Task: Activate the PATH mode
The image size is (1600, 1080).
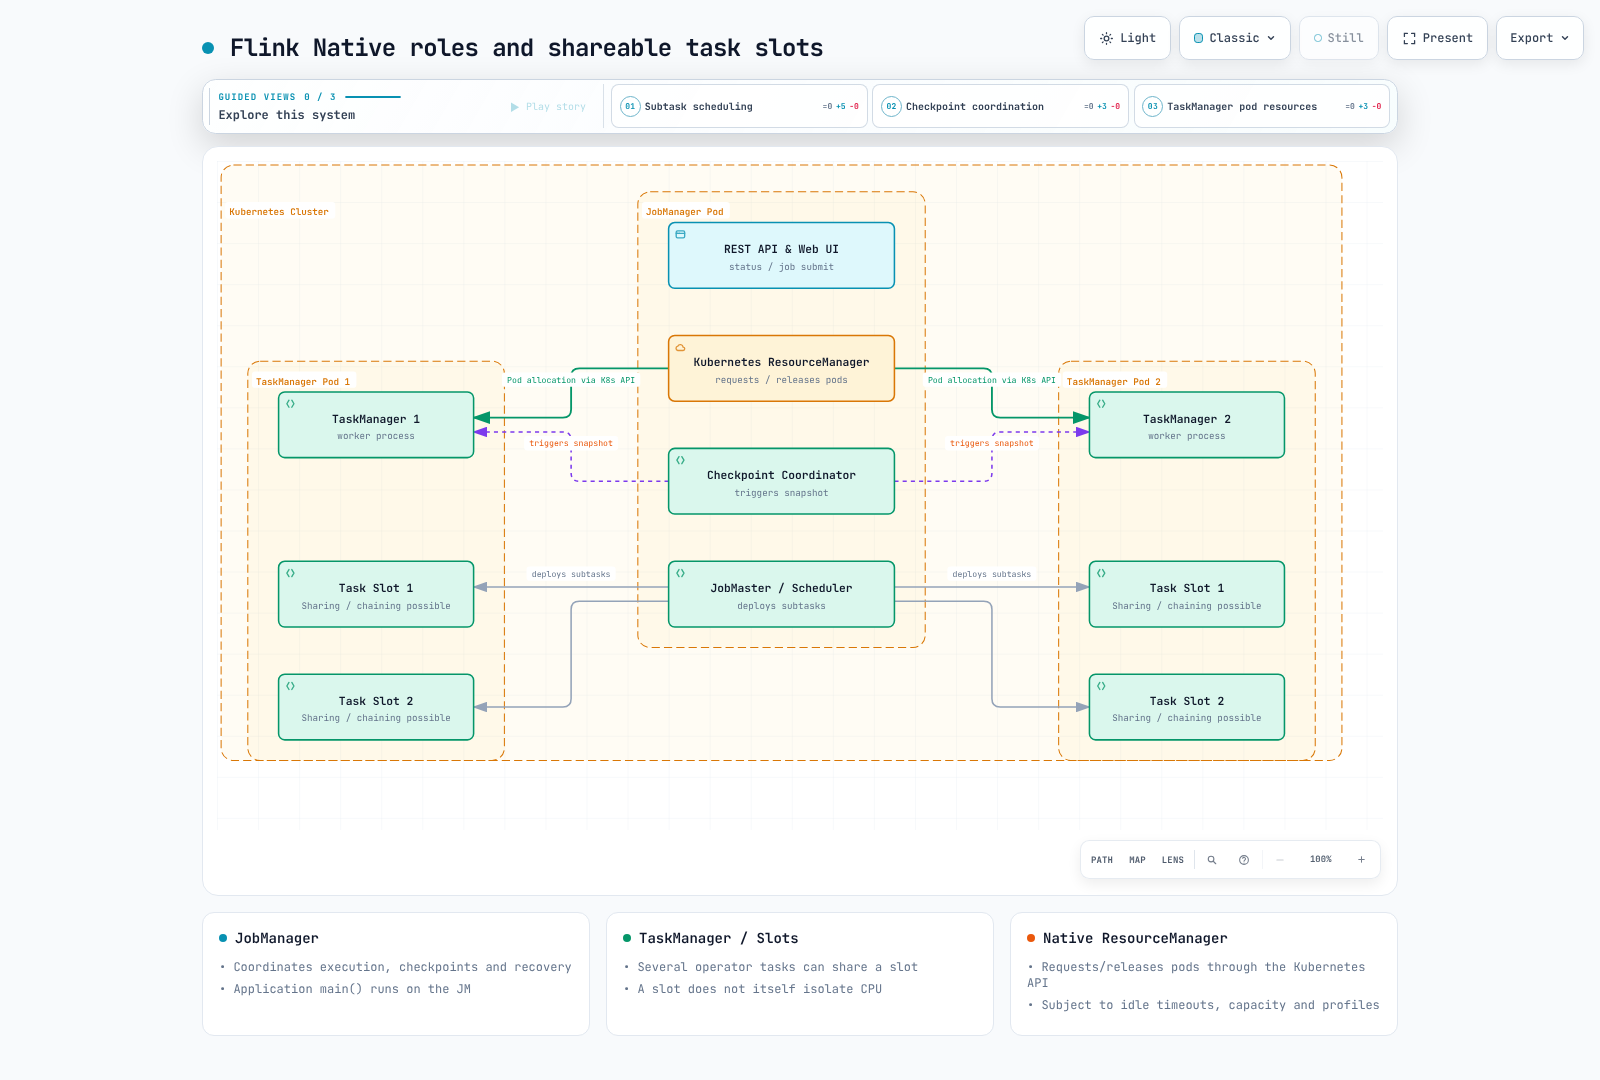Action: pyautogui.click(x=1102, y=860)
